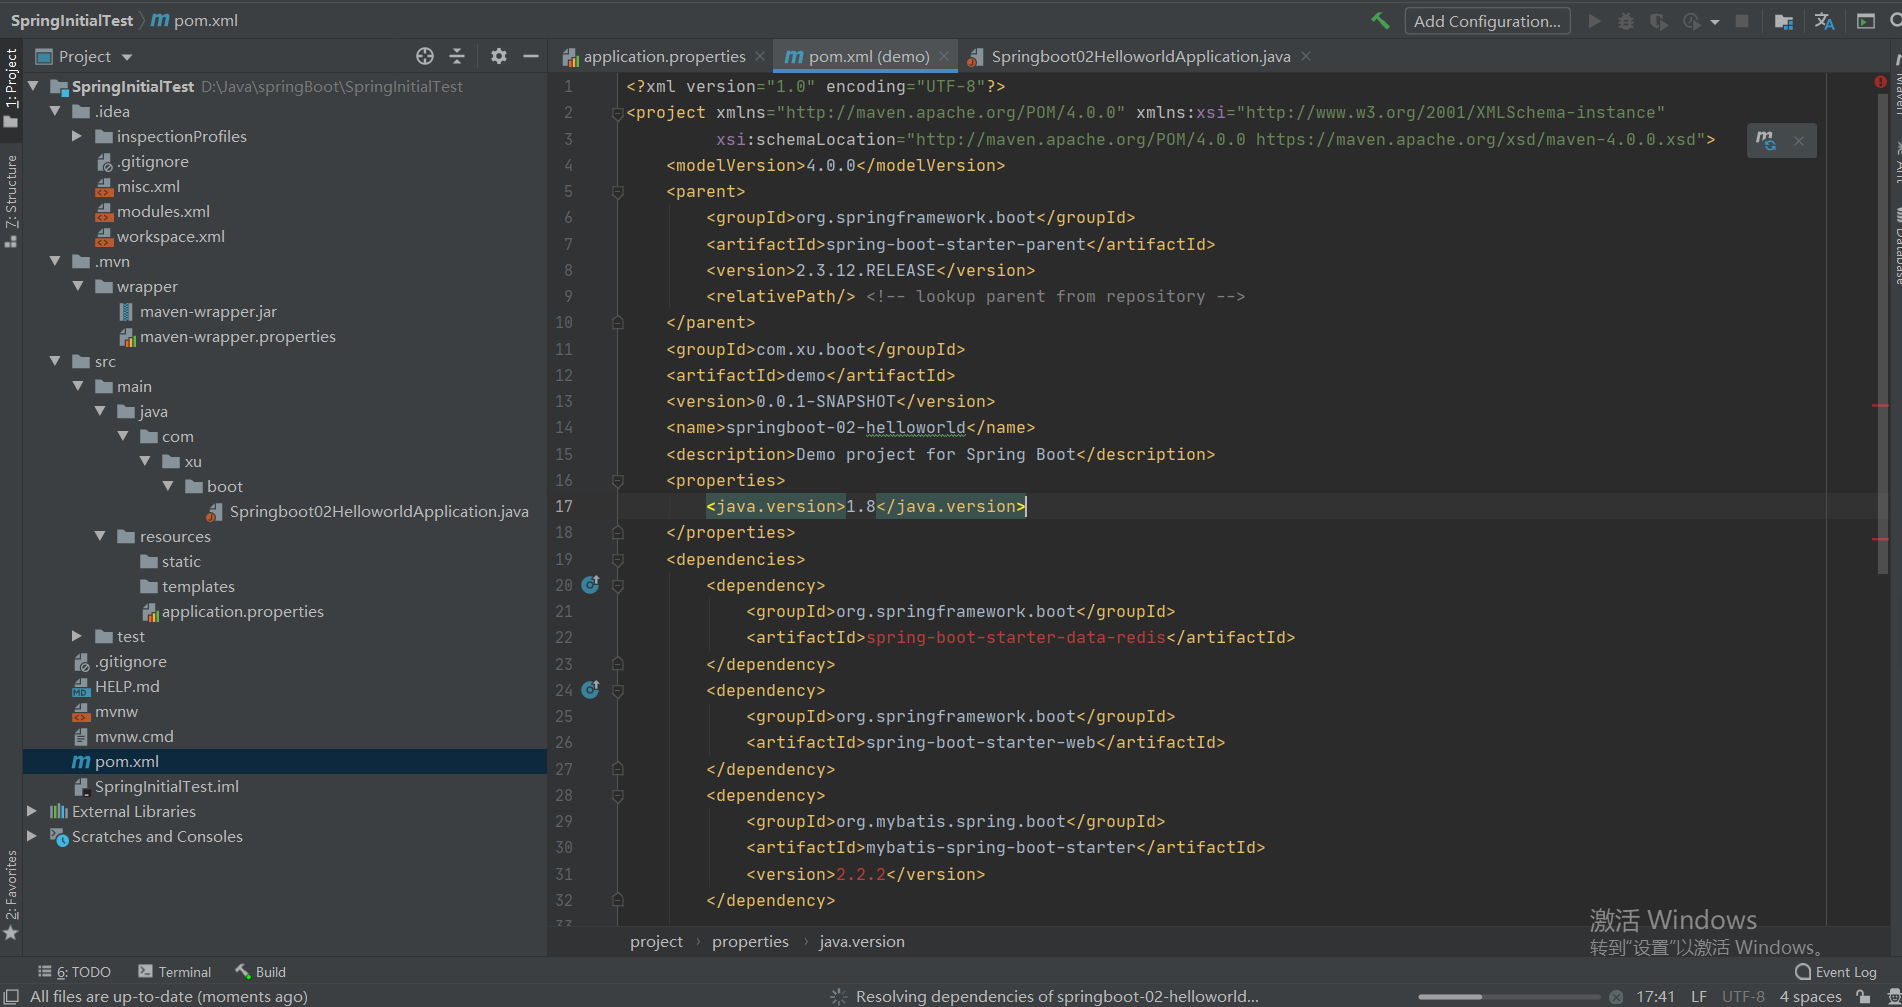Close the pom.xml (demo) tab

944,57
